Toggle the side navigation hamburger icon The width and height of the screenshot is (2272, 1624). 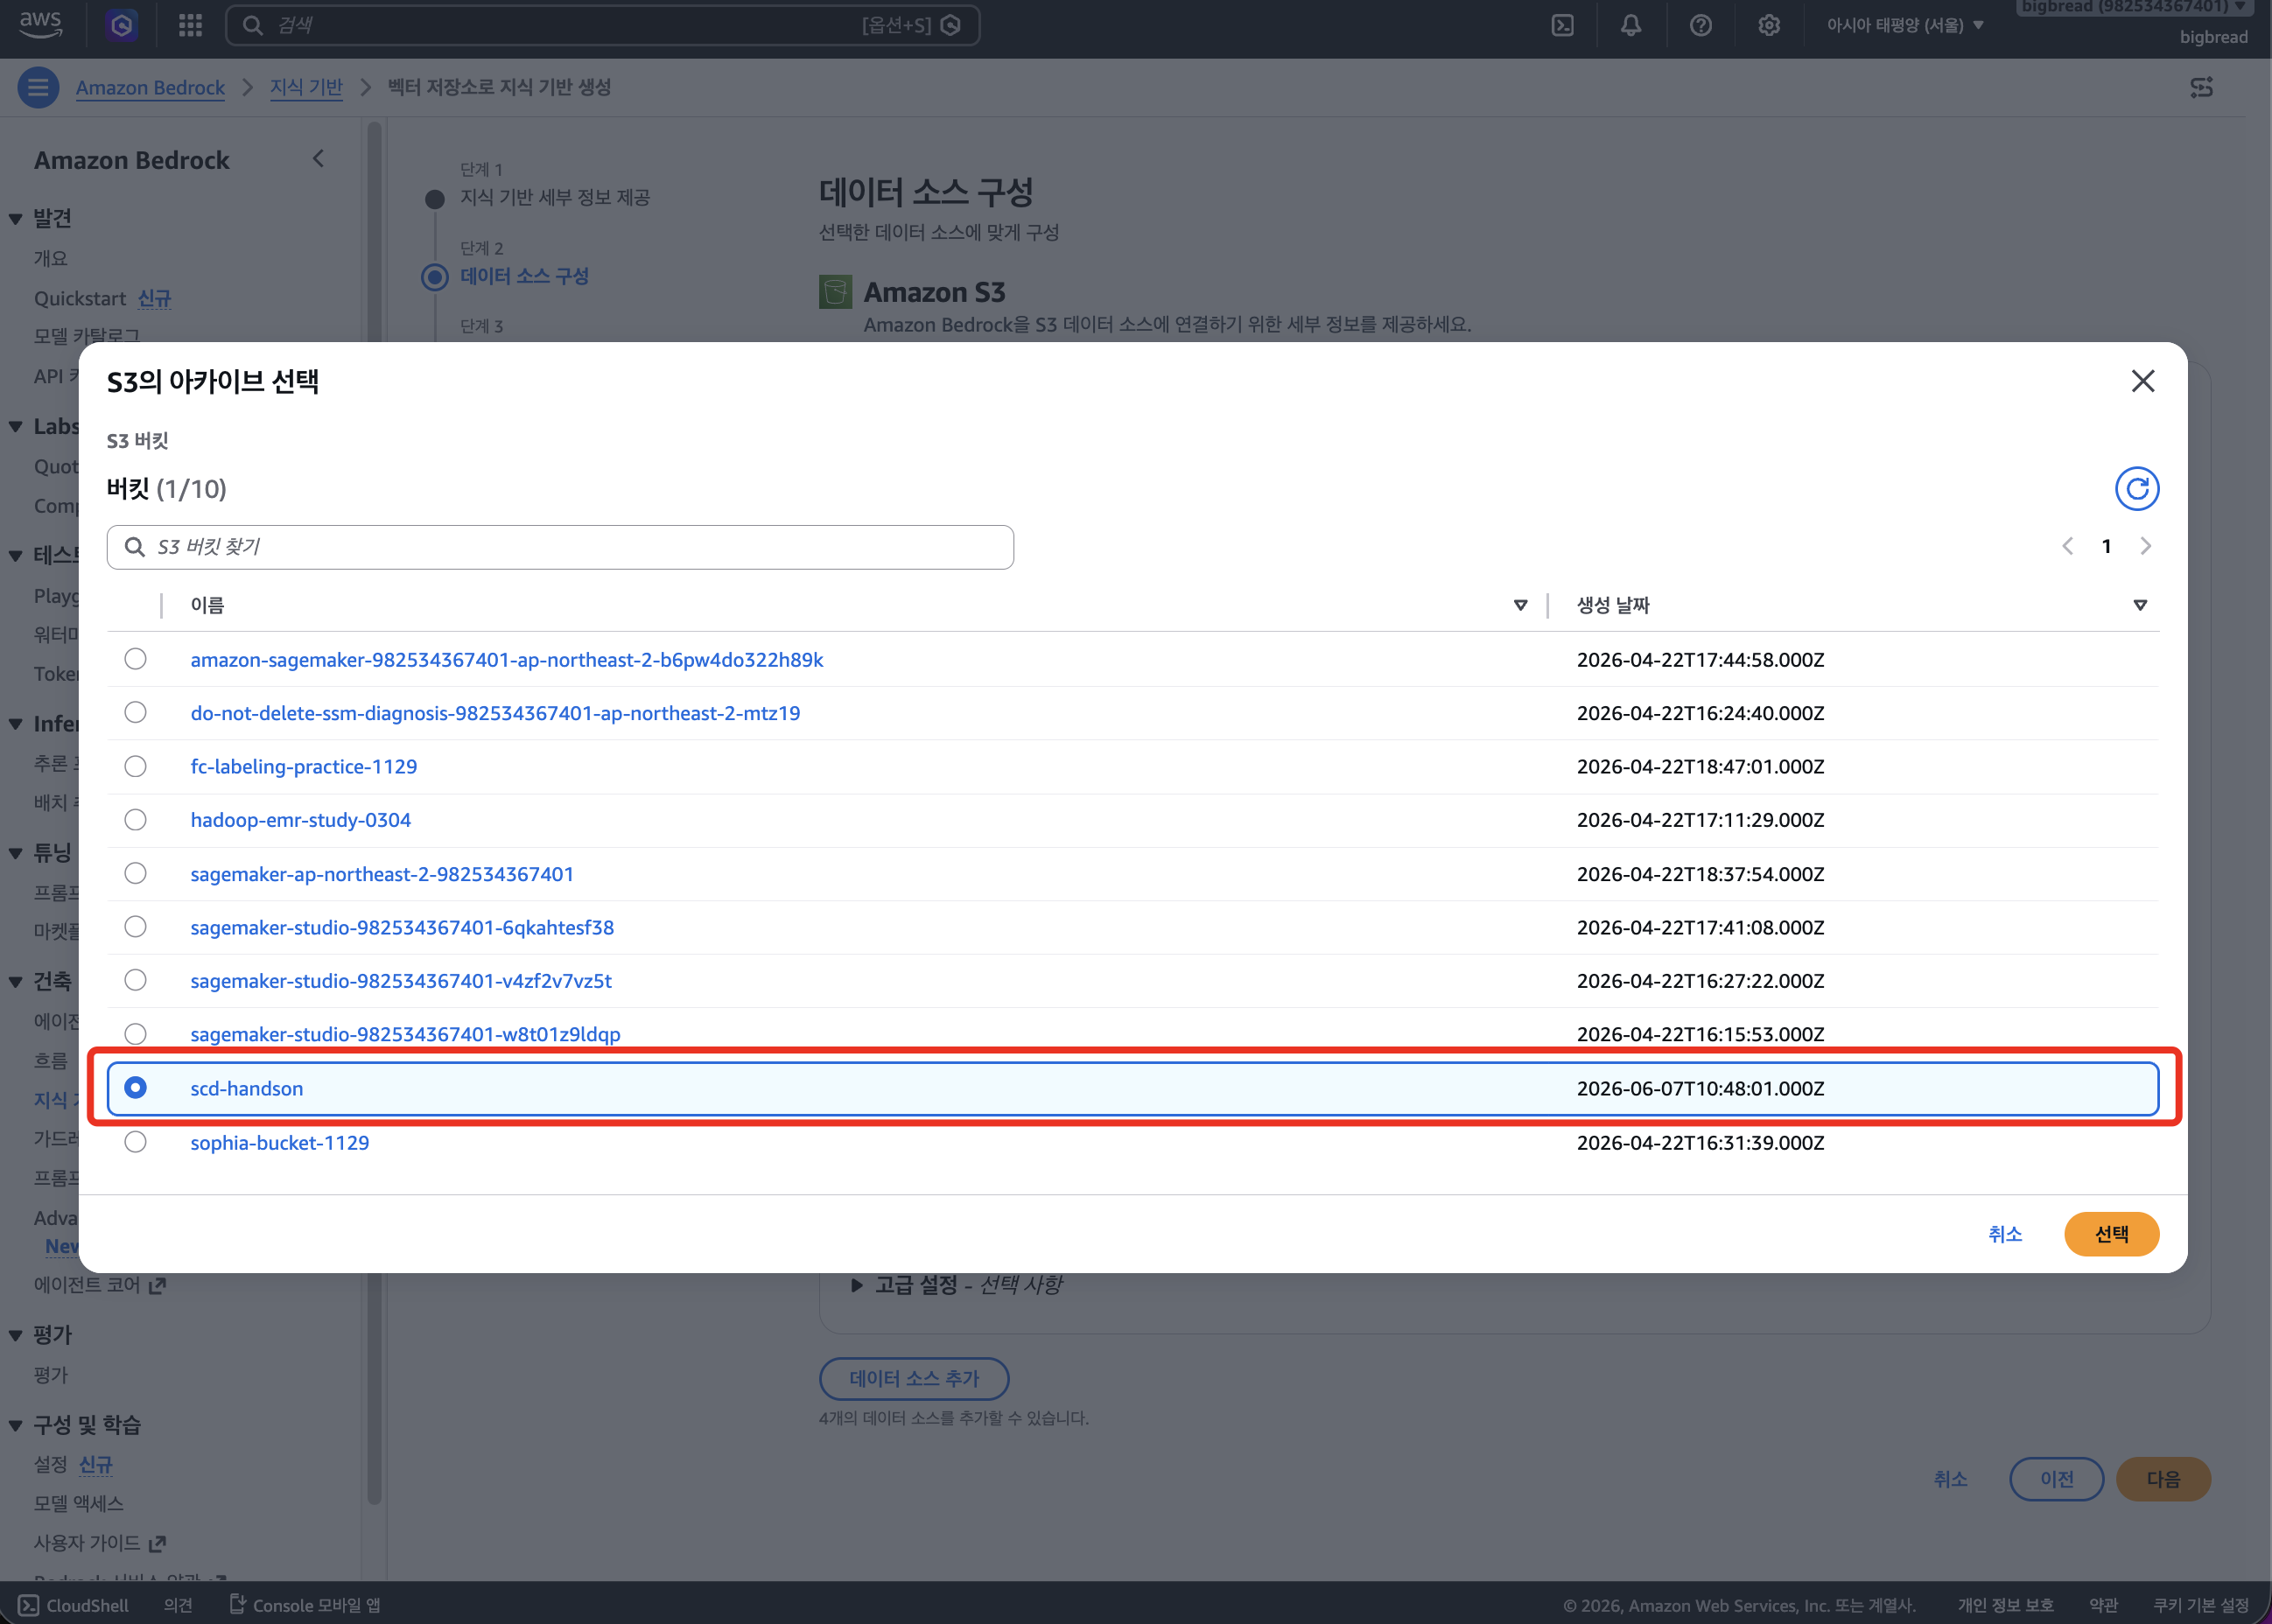click(38, 87)
